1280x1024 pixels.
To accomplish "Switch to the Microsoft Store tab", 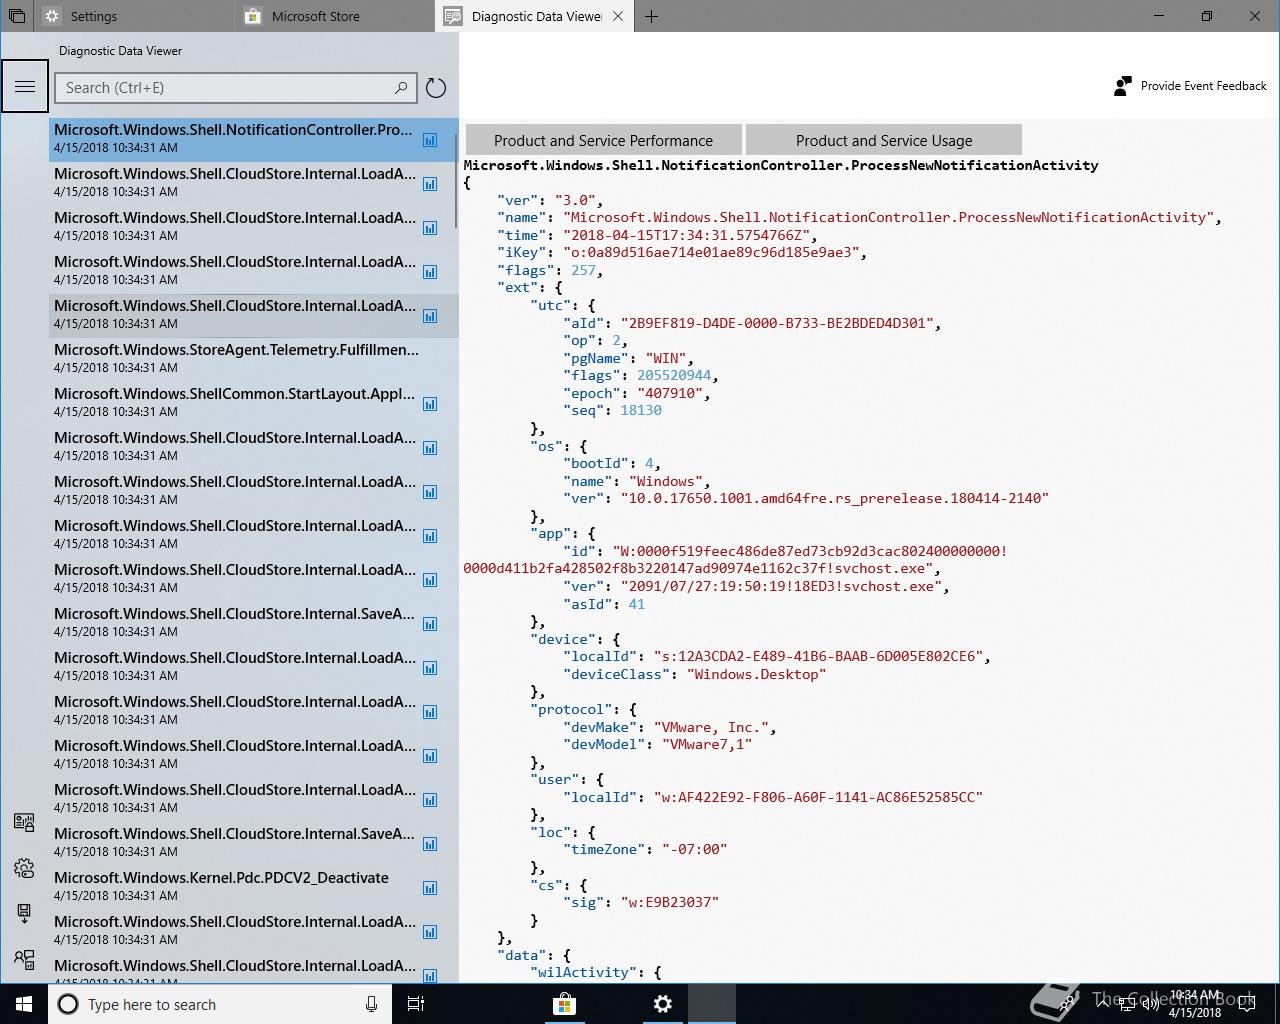I will (337, 16).
